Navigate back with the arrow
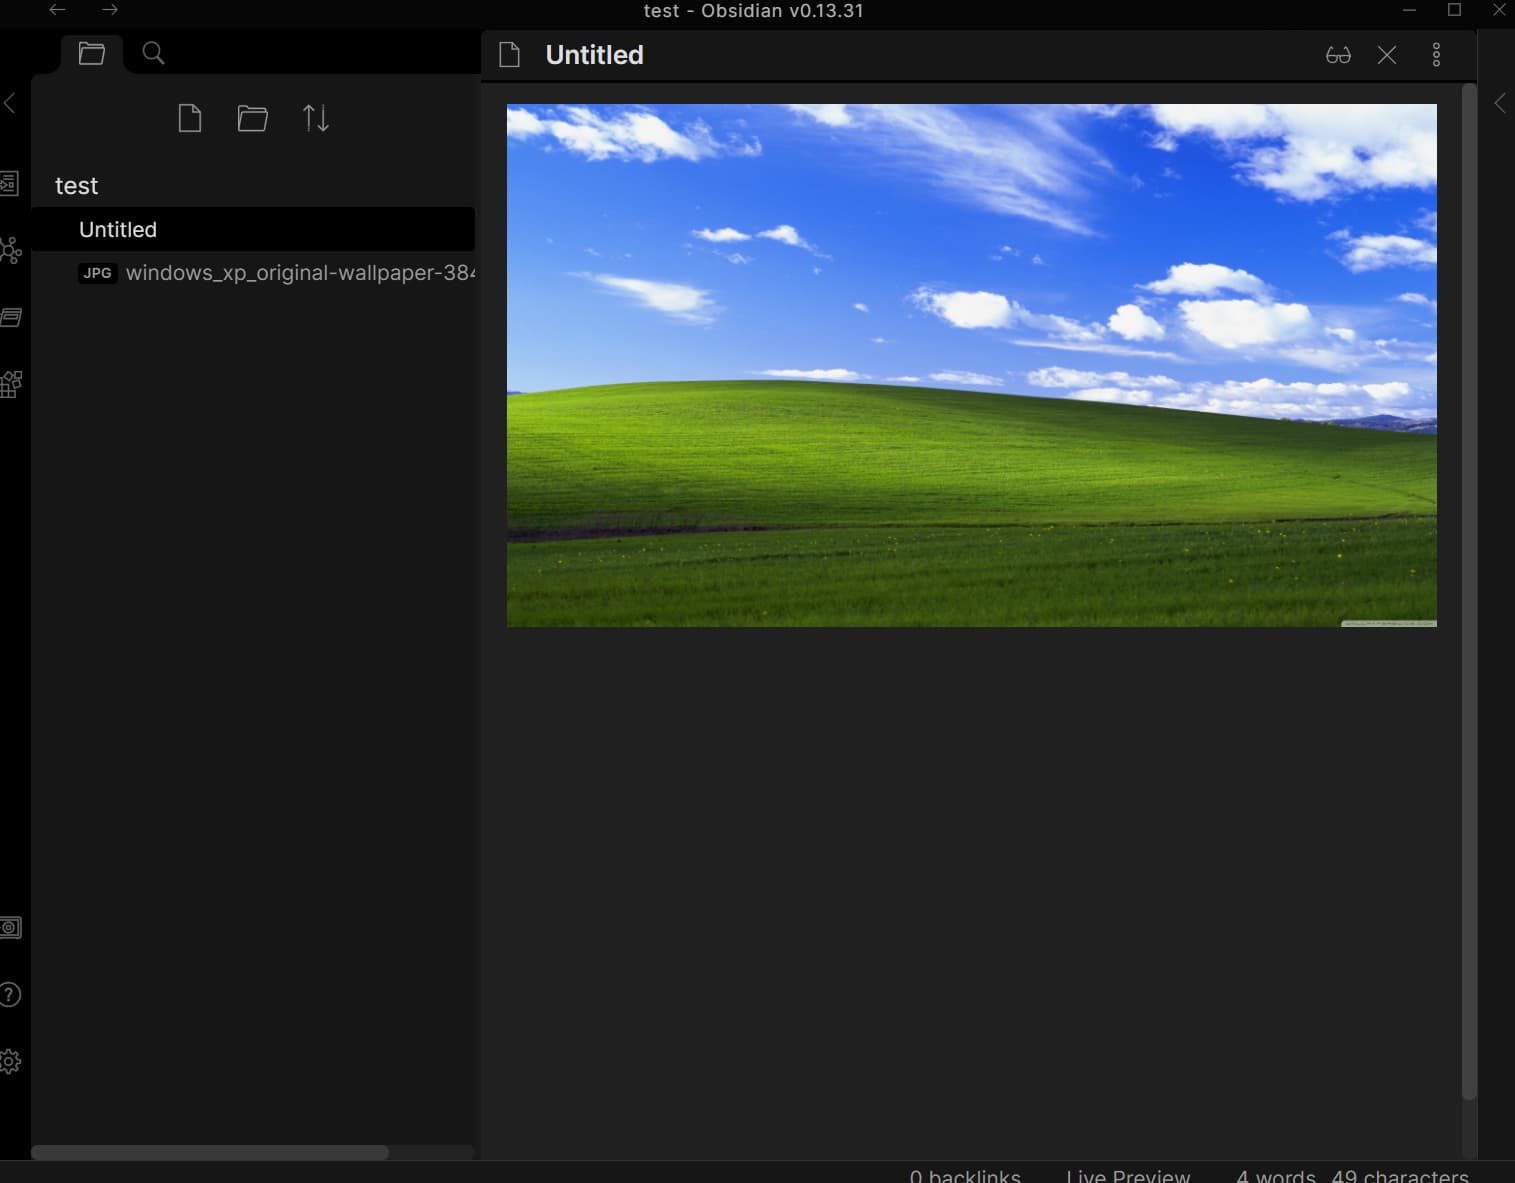 pyautogui.click(x=57, y=10)
